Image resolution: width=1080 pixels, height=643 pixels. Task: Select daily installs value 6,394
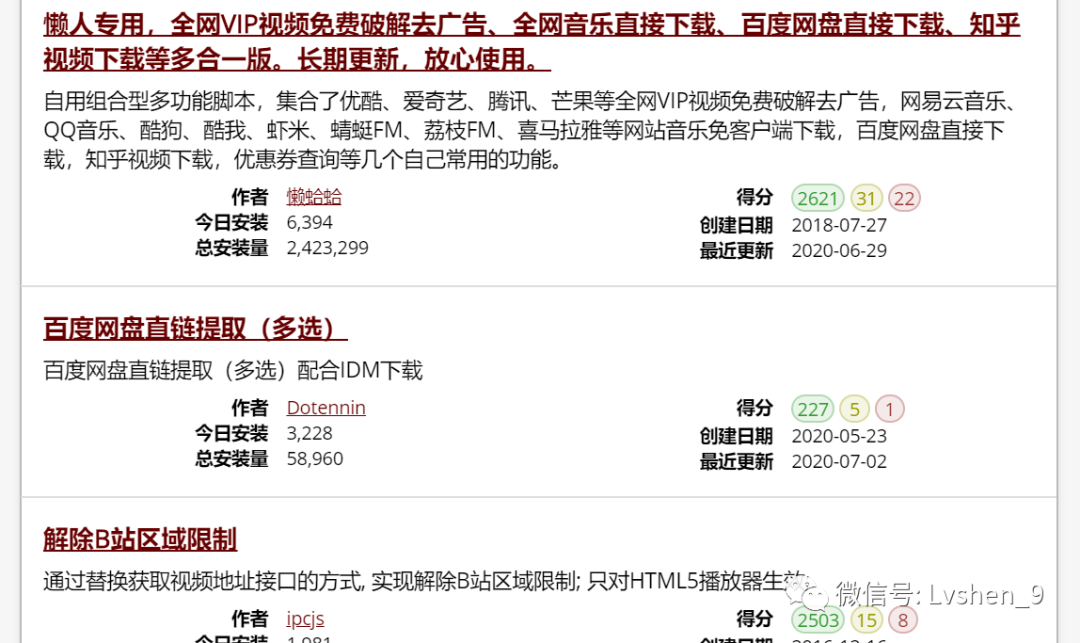point(309,222)
